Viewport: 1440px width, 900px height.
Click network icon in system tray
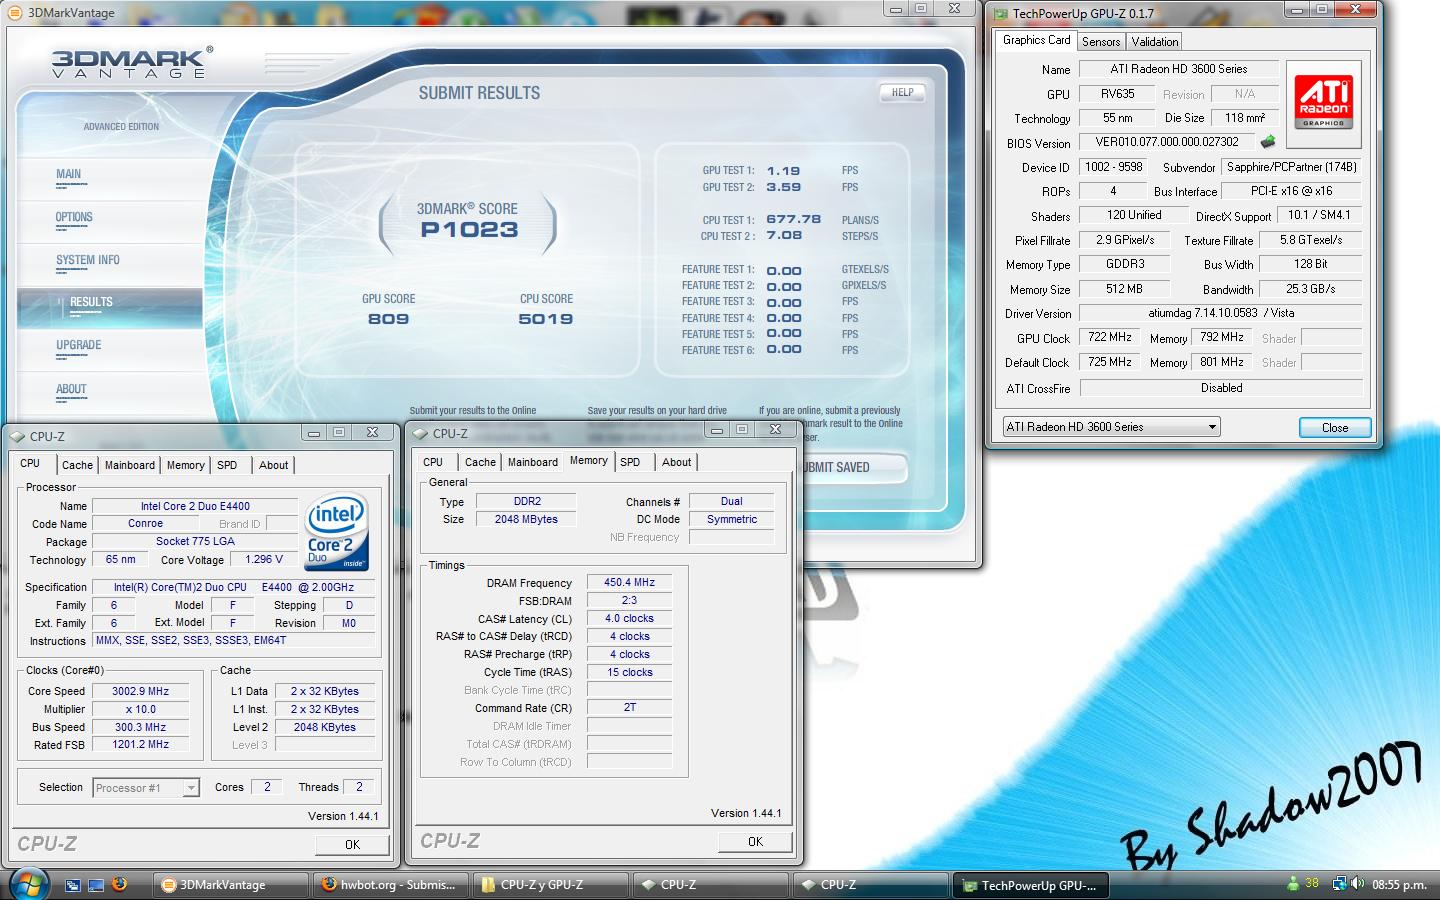pos(1337,884)
